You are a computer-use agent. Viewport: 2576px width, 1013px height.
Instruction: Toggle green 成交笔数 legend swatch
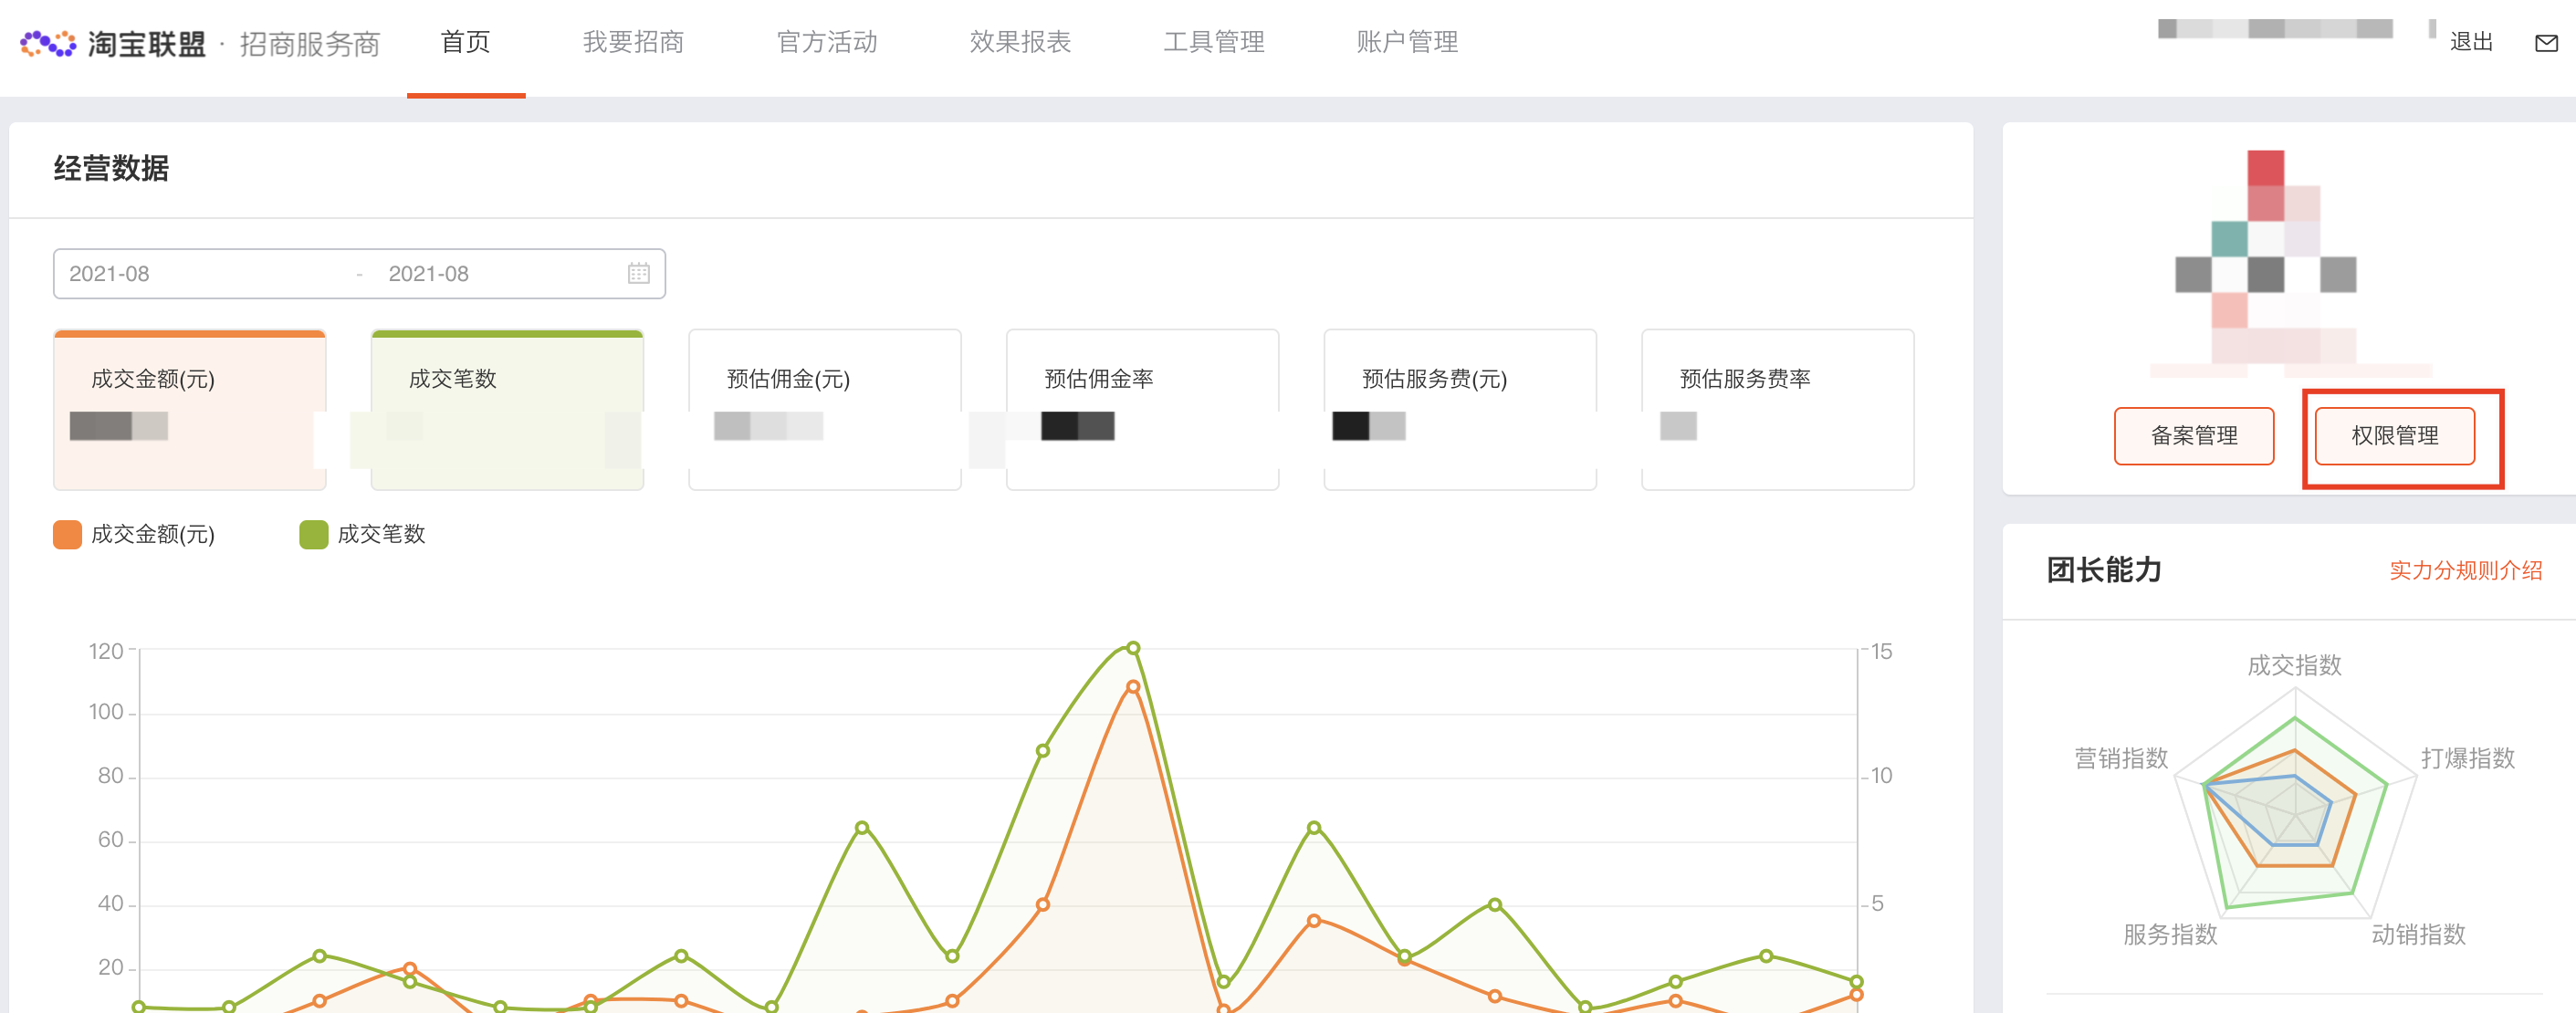[x=314, y=534]
